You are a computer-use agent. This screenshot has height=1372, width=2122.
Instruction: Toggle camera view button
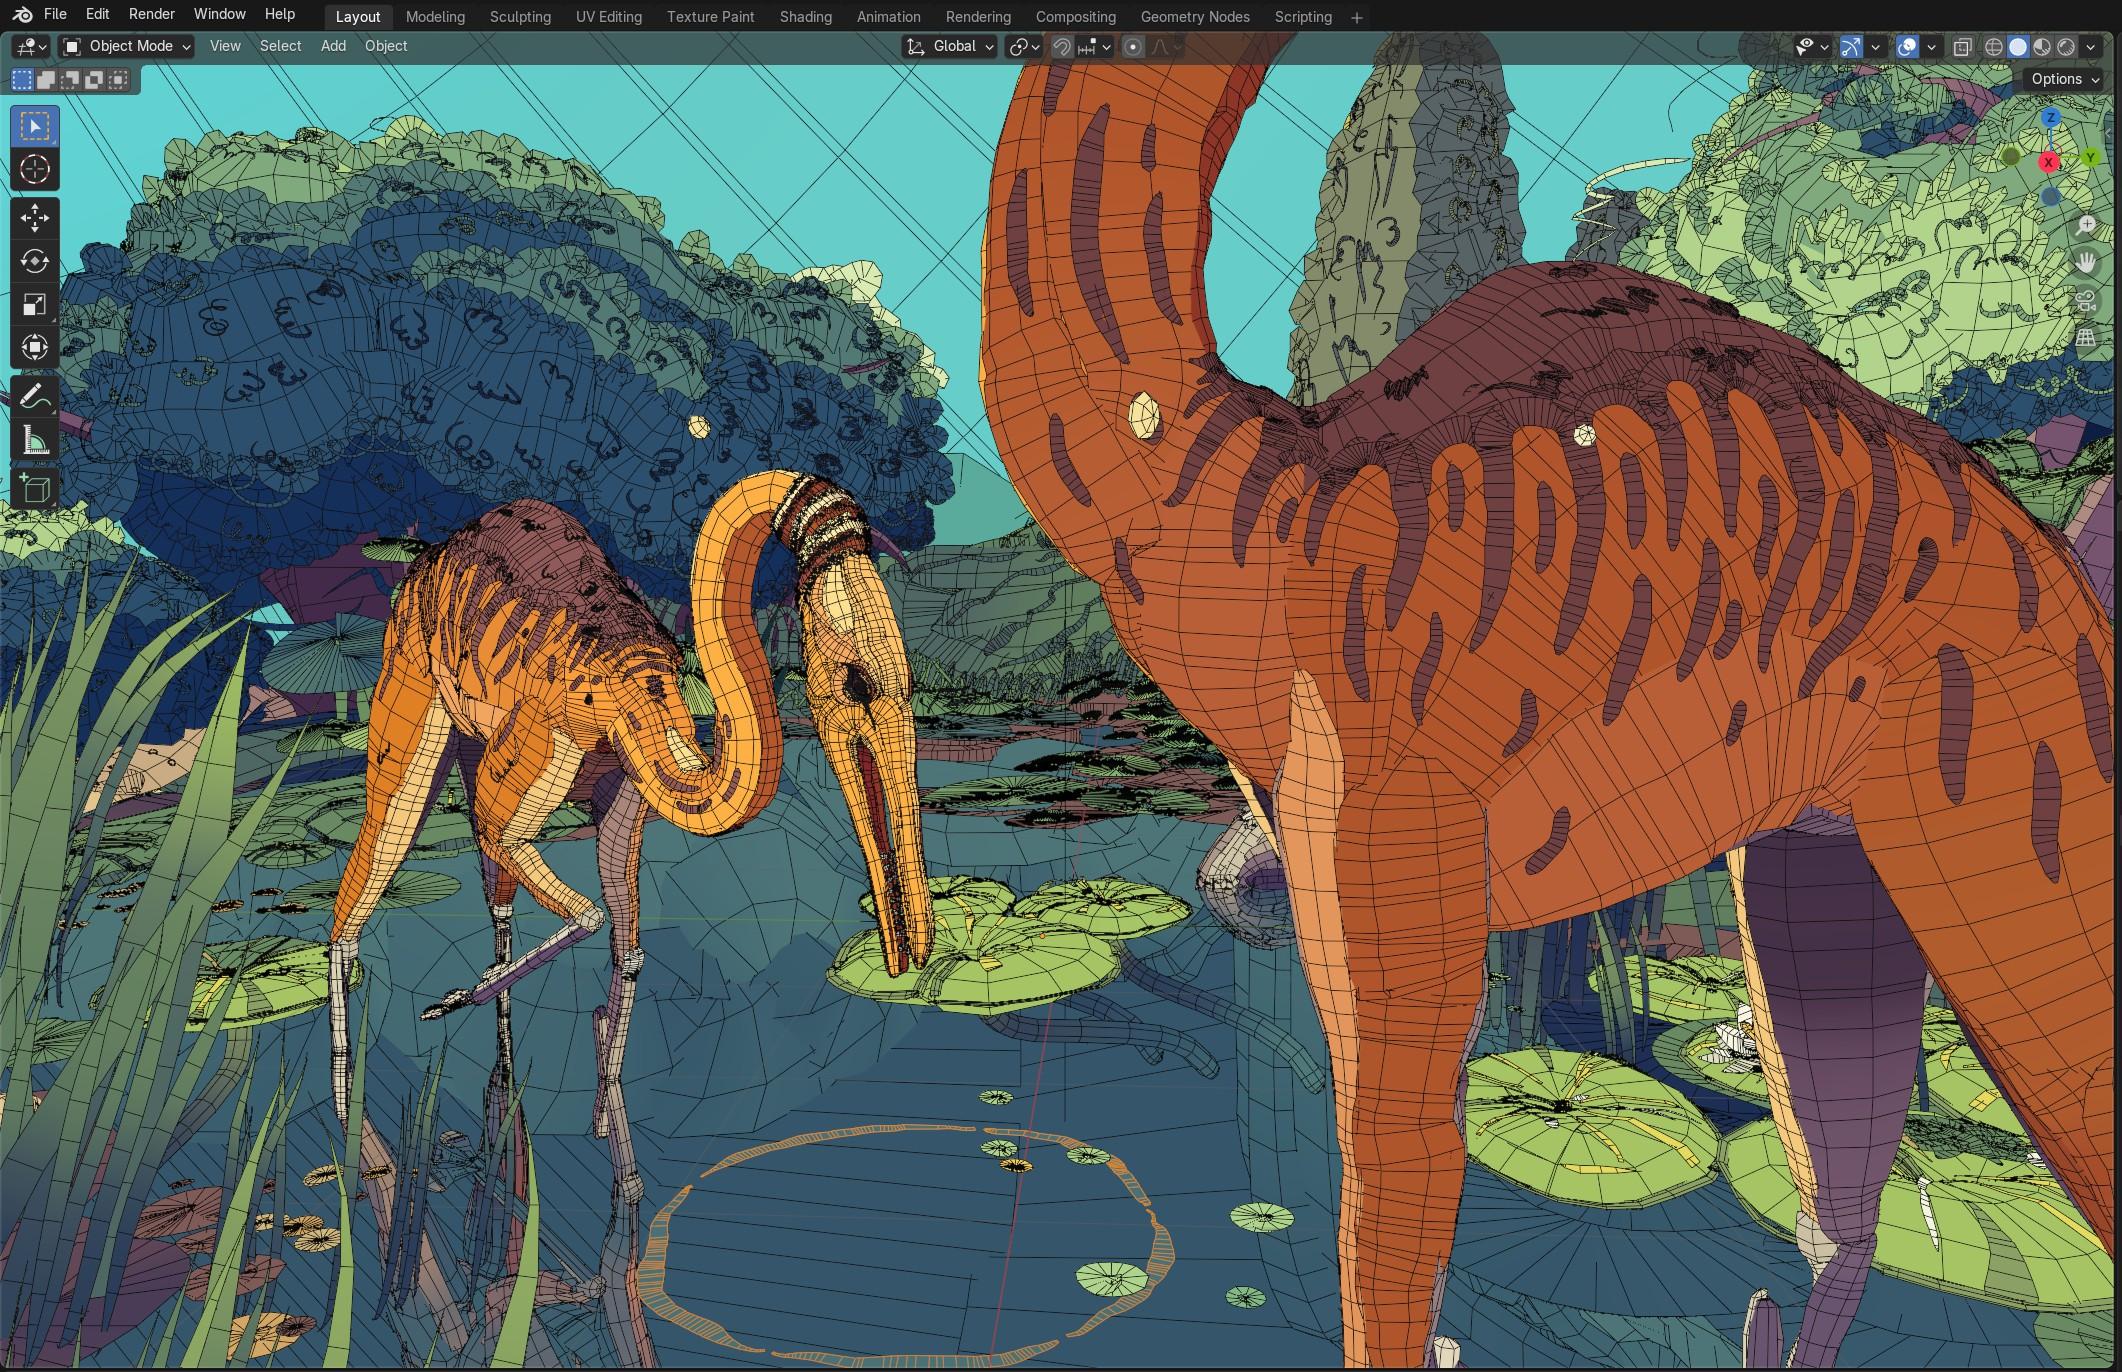point(2085,300)
